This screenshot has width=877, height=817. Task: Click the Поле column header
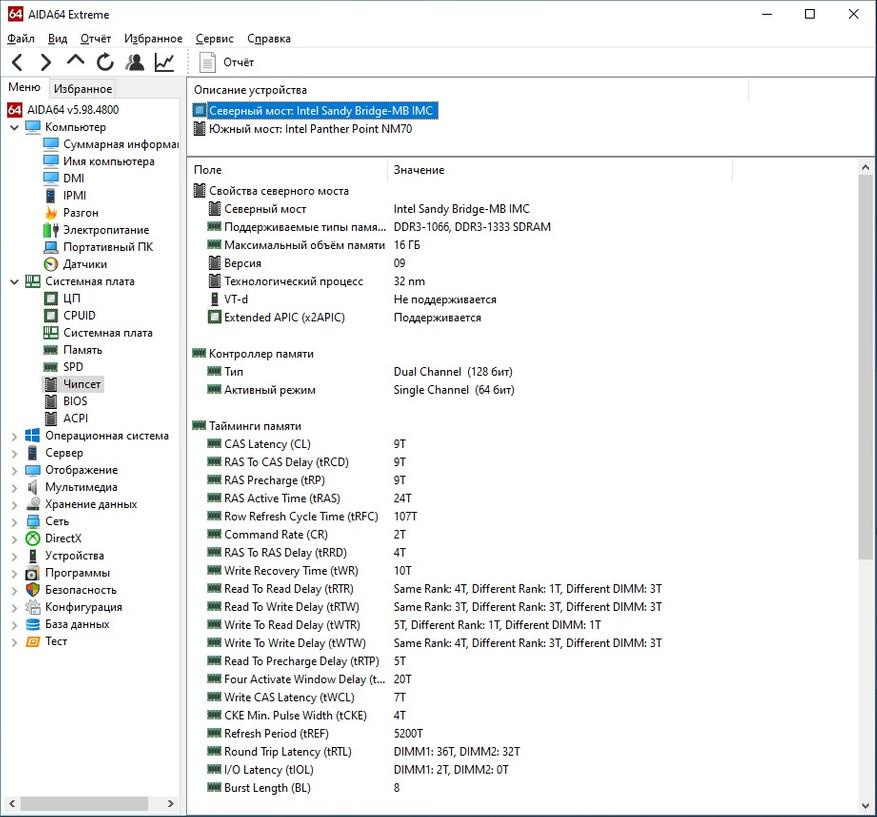pos(287,169)
